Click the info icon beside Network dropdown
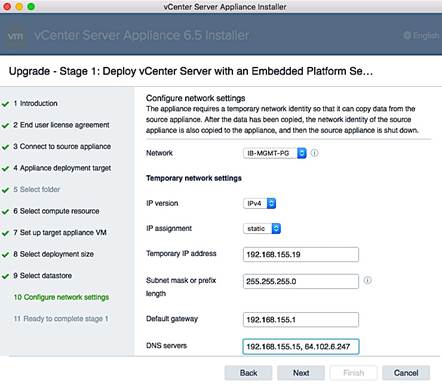442x384 pixels. click(x=314, y=153)
